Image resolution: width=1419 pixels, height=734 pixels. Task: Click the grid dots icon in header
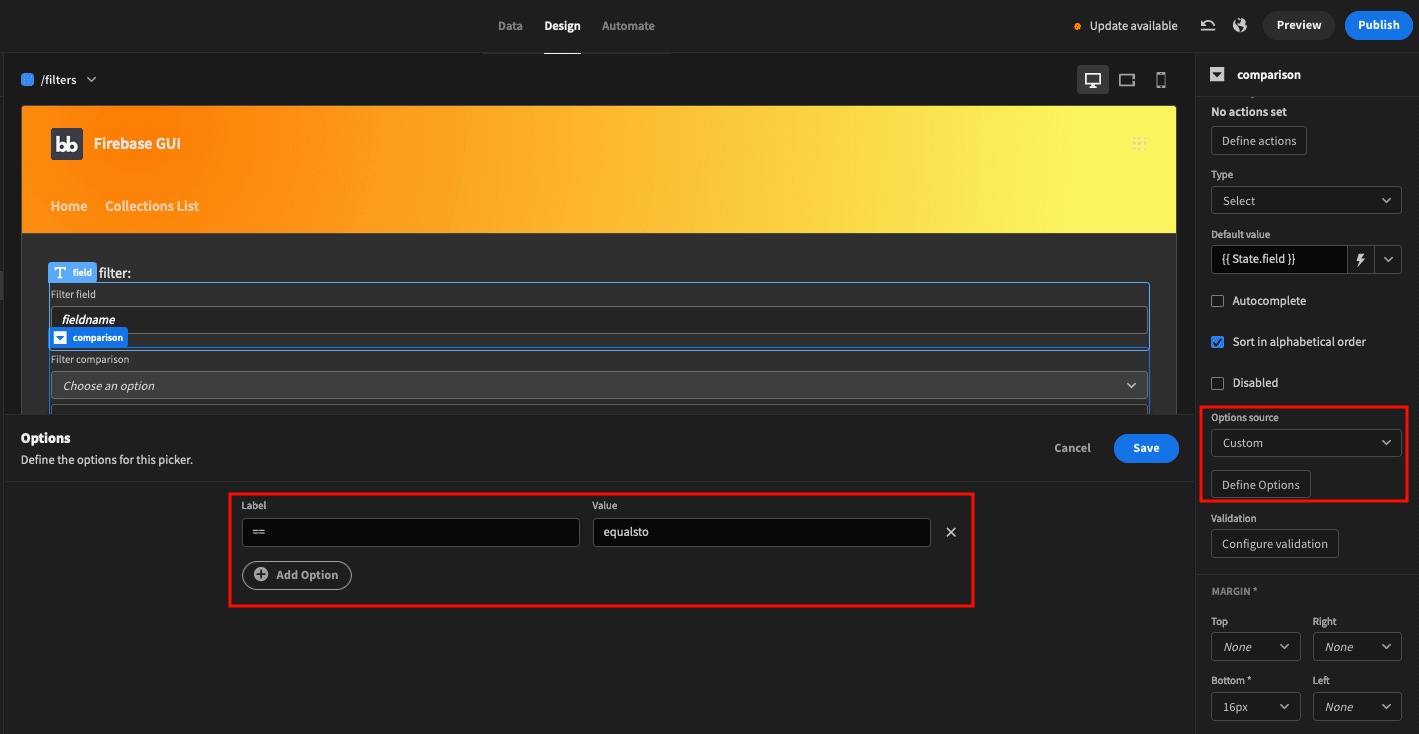(x=1138, y=144)
